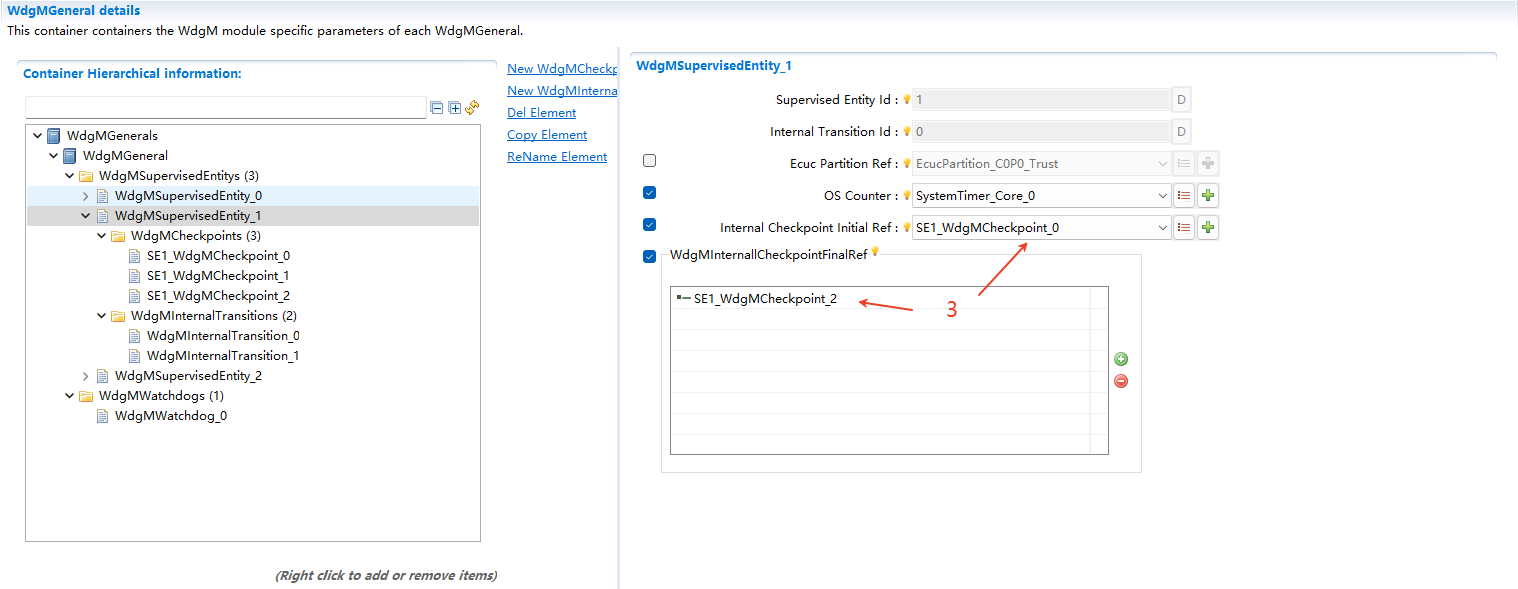Viewport: 1518px width, 589px height.
Task: Click the expand all tree icon
Action: [x=455, y=108]
